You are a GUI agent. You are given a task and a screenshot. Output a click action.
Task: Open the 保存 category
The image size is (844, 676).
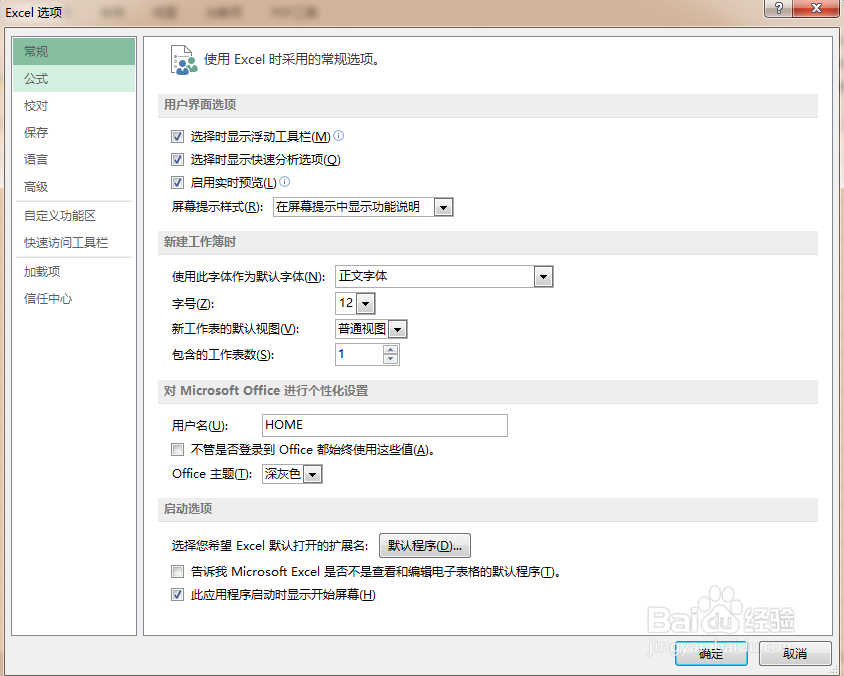click(x=74, y=132)
